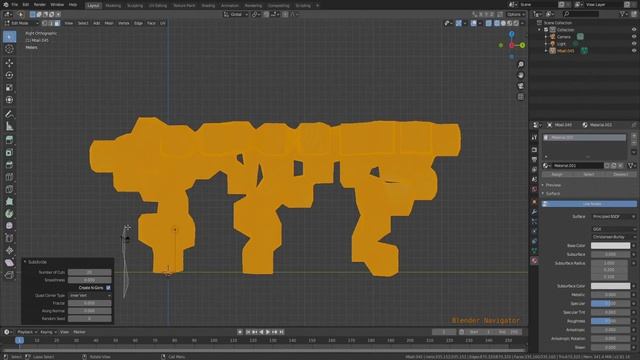Select the Rip Region tool
The image size is (640, 360).
pyautogui.click(x=9, y=275)
